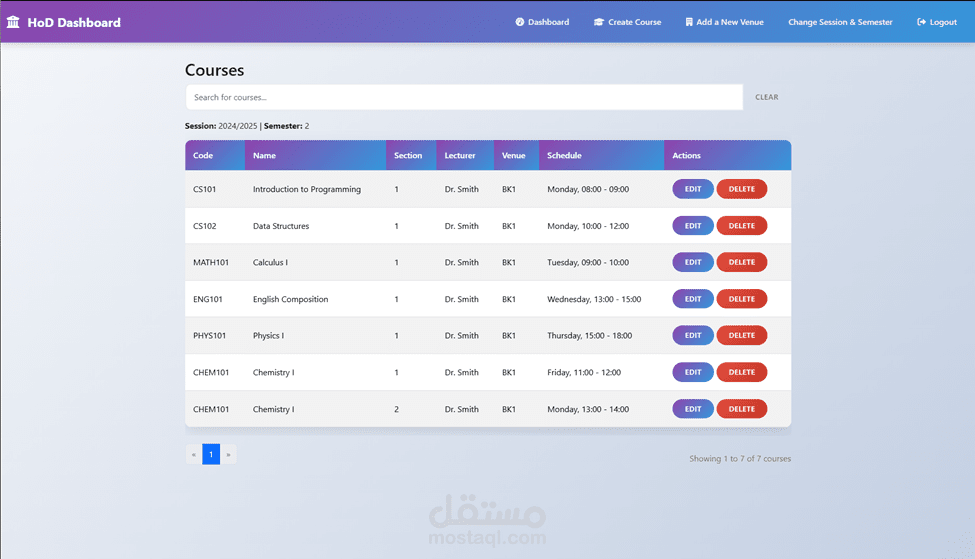Image resolution: width=975 pixels, height=559 pixels.
Task: Click the Dashboard gauge icon
Action: 520,22
